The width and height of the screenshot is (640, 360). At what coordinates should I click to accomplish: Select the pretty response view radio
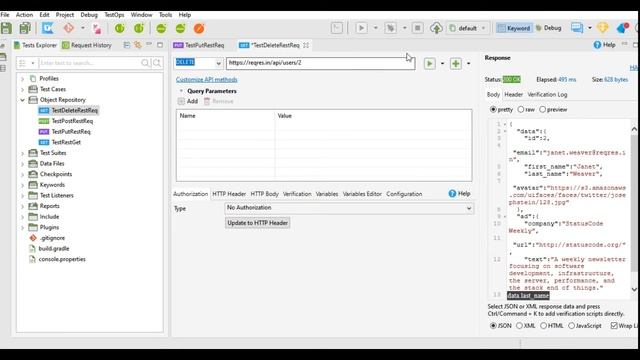click(493, 109)
